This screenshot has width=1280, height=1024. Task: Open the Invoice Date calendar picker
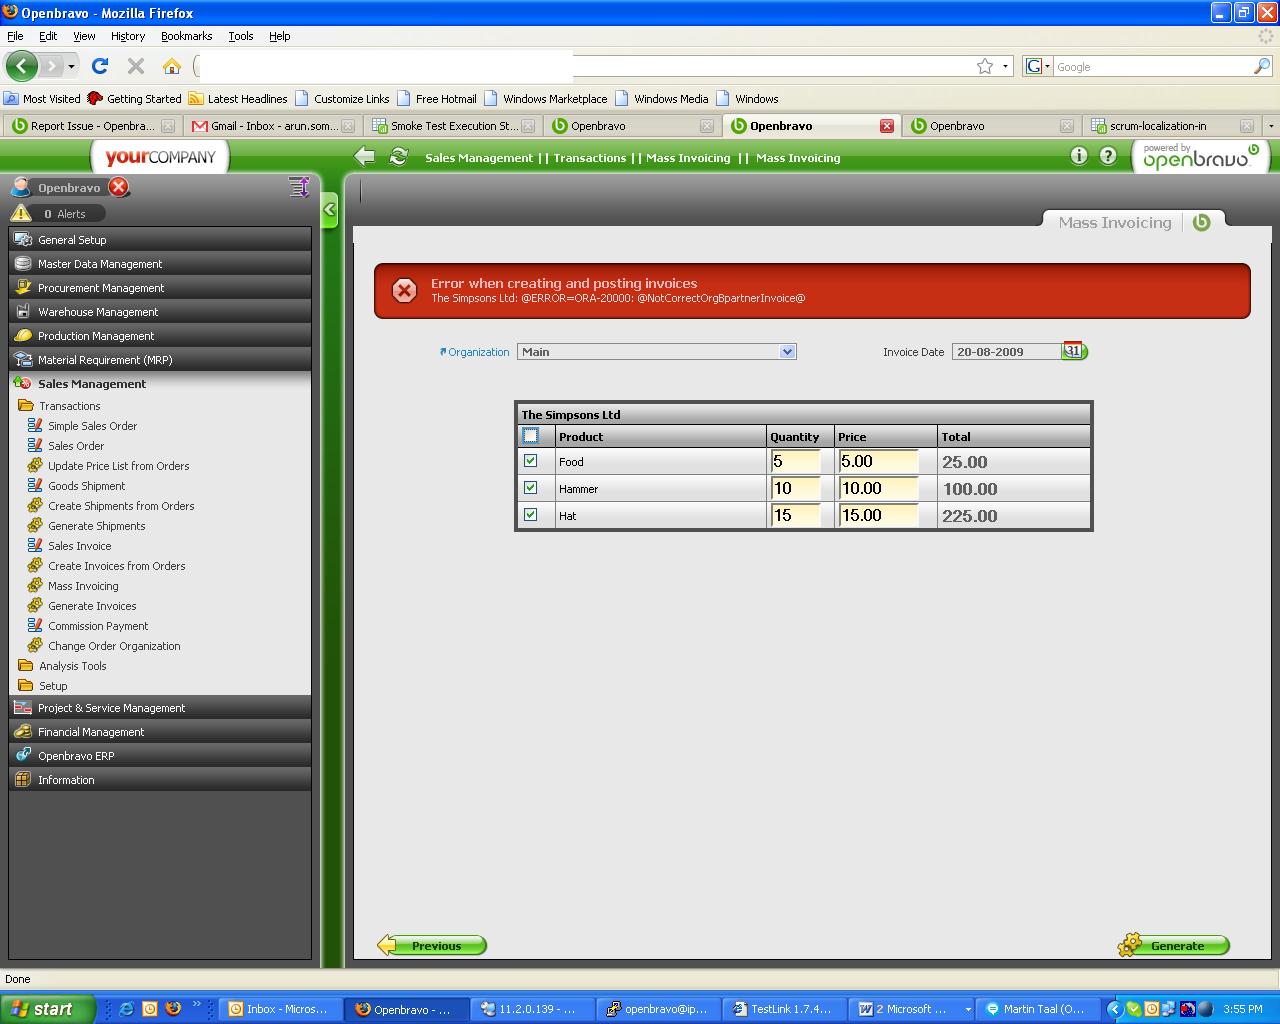point(1074,351)
